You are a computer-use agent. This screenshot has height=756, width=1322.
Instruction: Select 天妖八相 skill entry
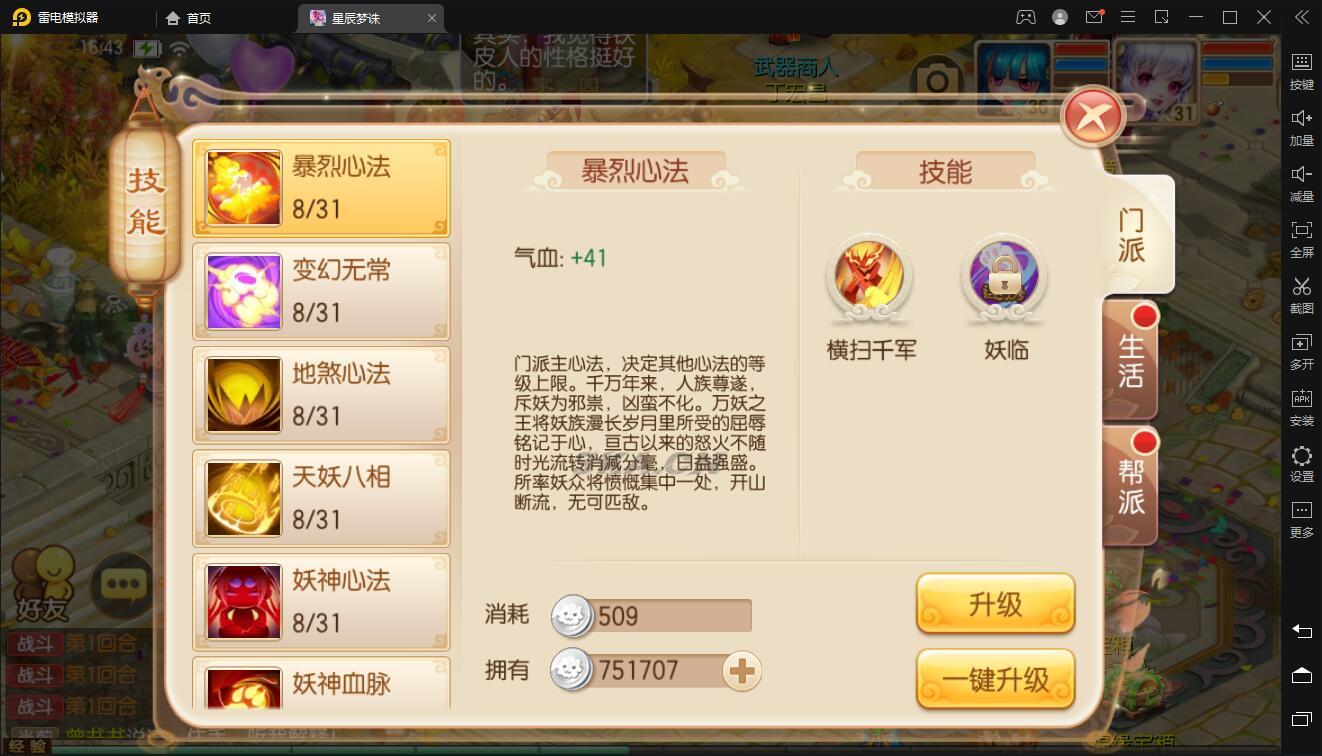321,498
